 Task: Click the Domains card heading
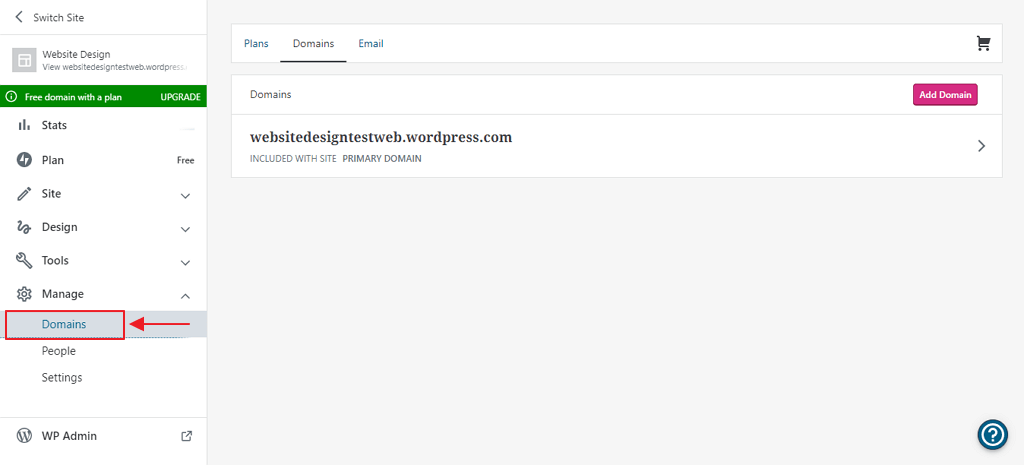point(270,95)
